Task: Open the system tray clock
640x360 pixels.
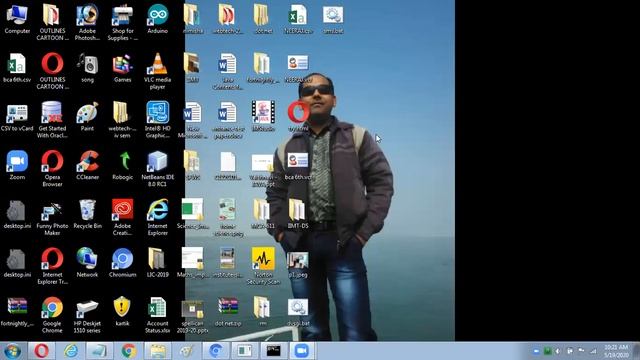Action: 617,351
